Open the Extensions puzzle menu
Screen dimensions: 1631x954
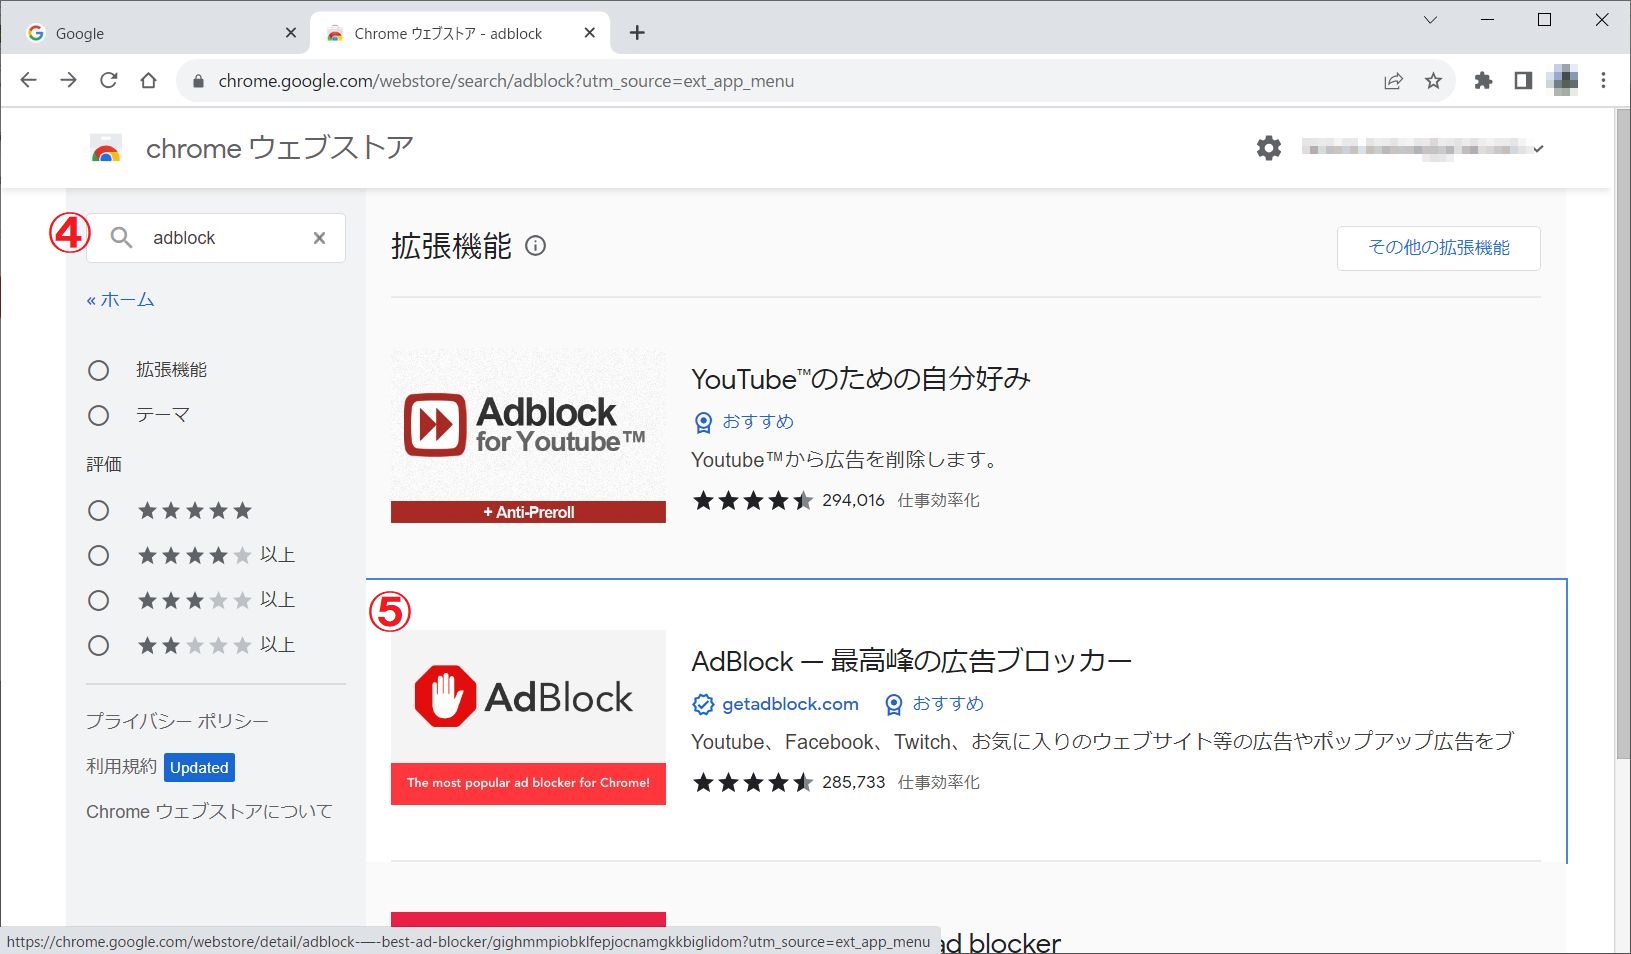click(1483, 81)
